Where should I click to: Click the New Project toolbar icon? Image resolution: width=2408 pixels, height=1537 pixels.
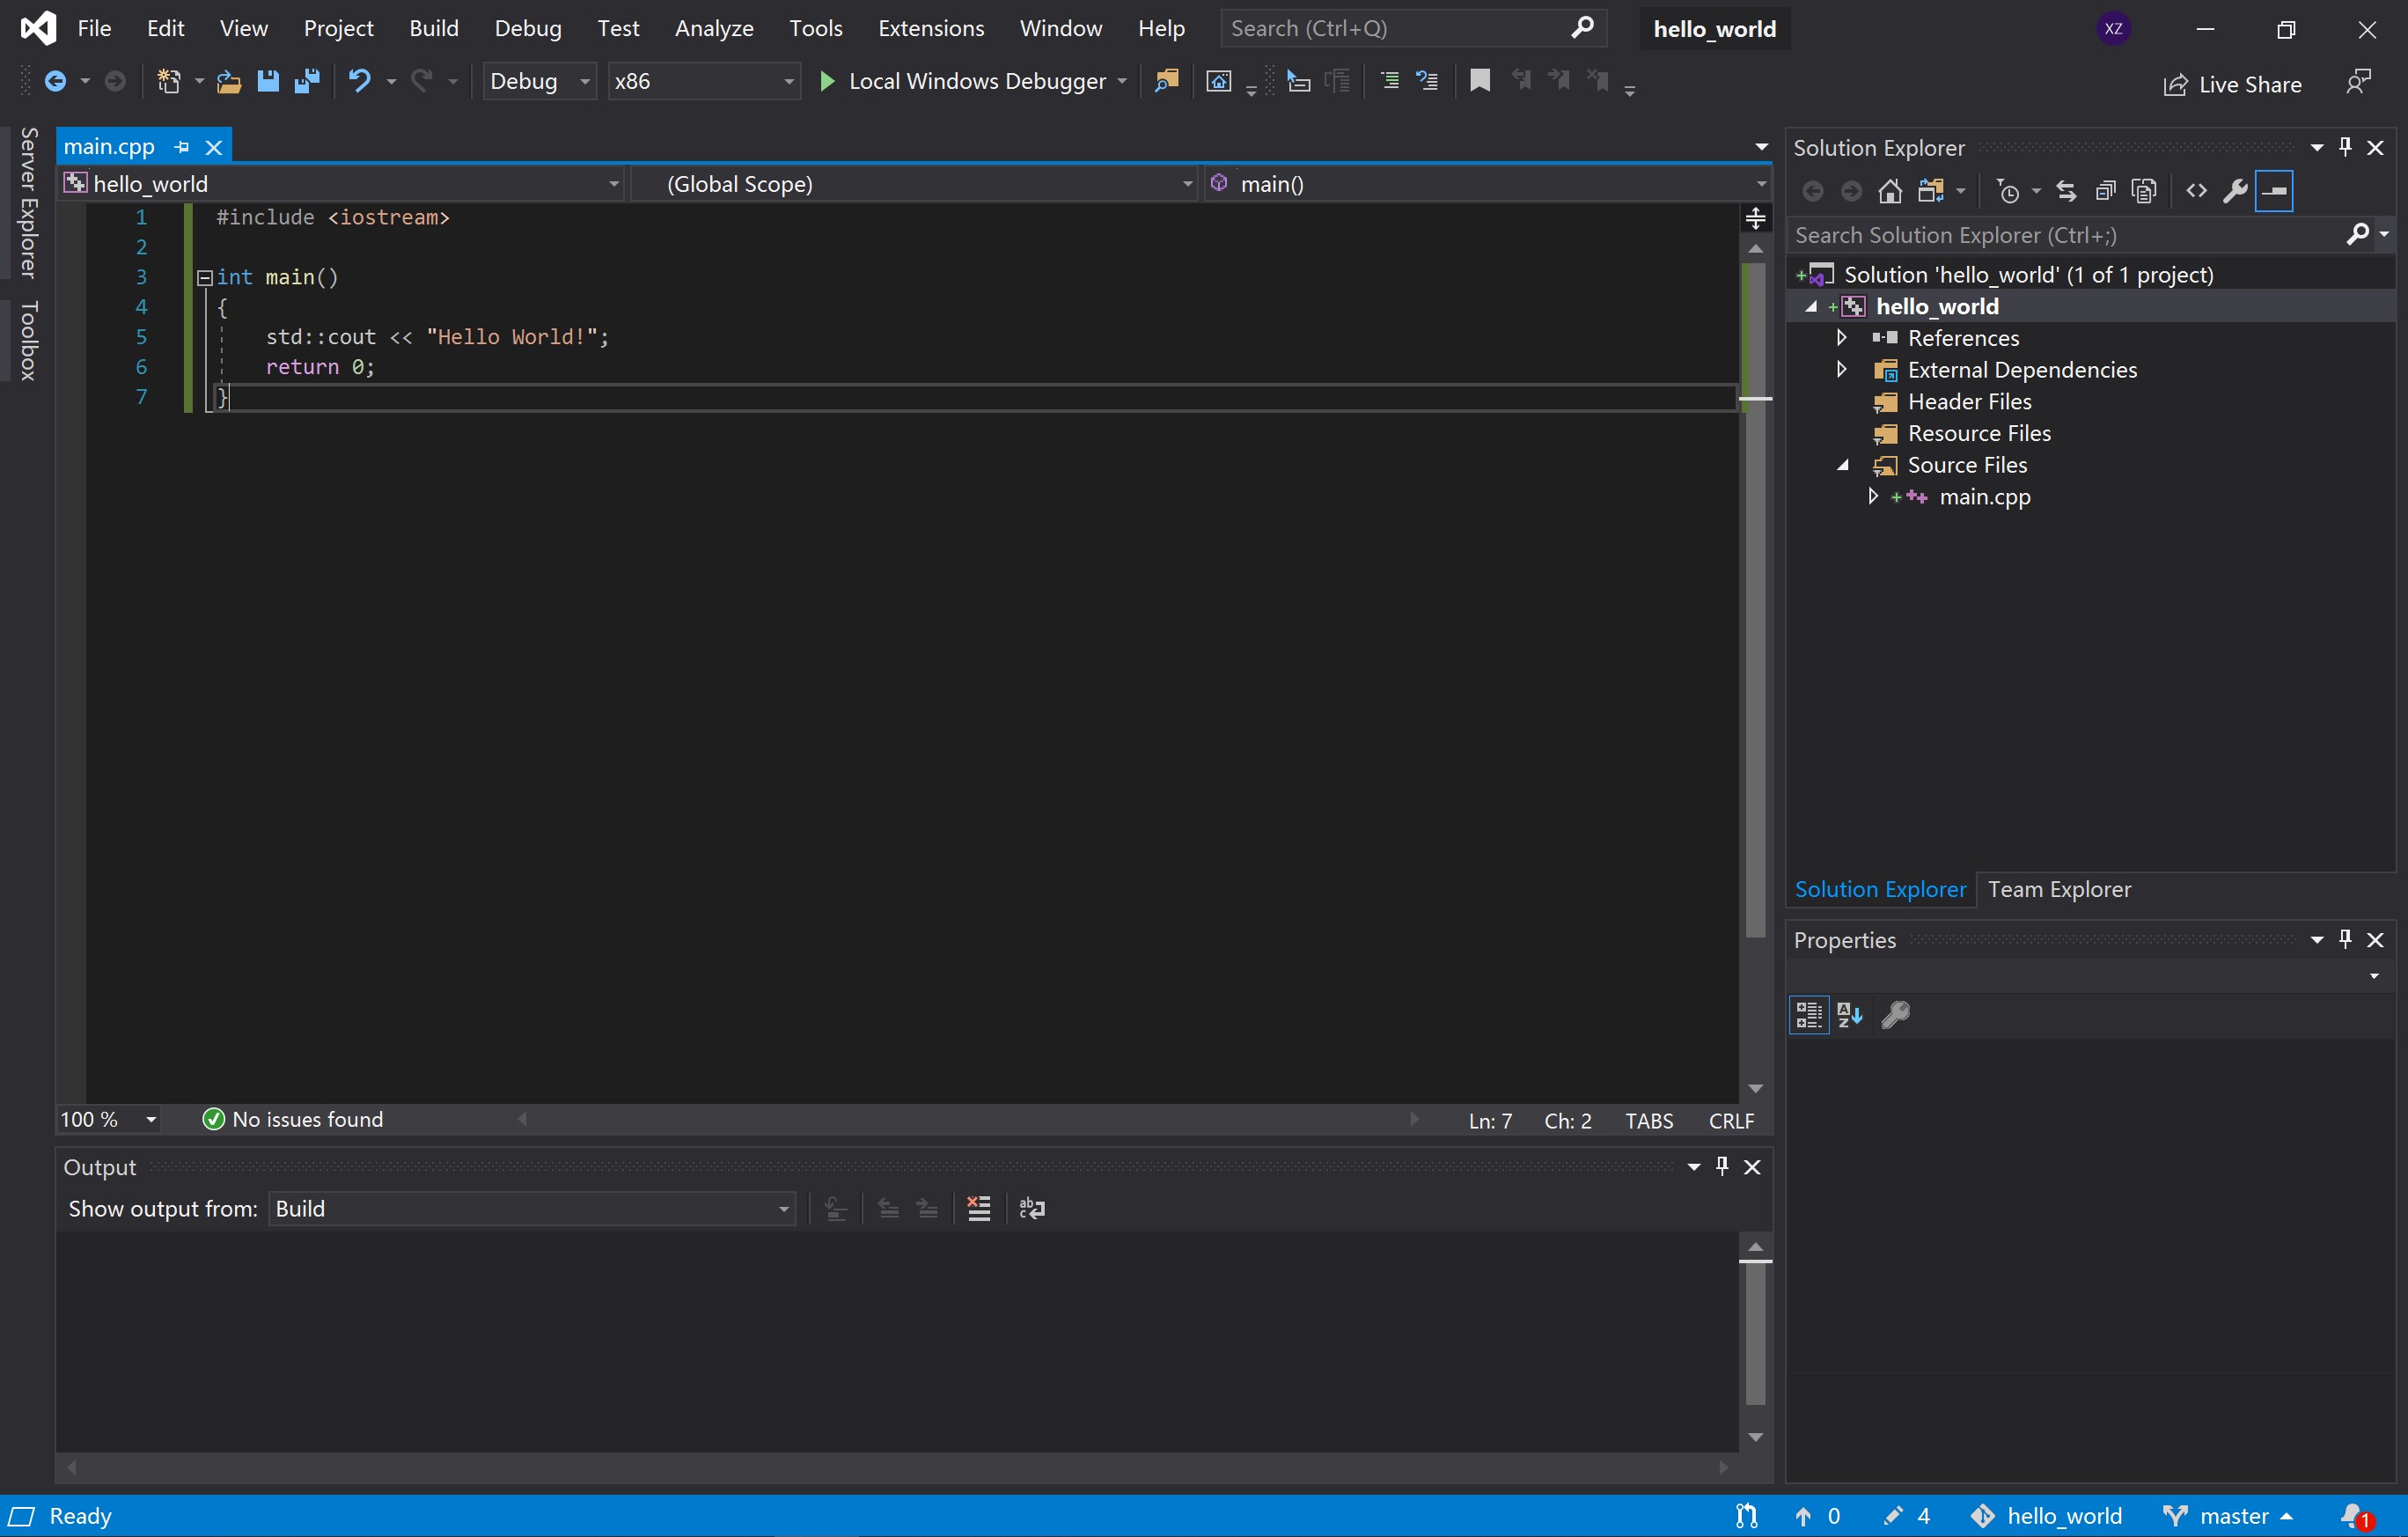tap(168, 81)
